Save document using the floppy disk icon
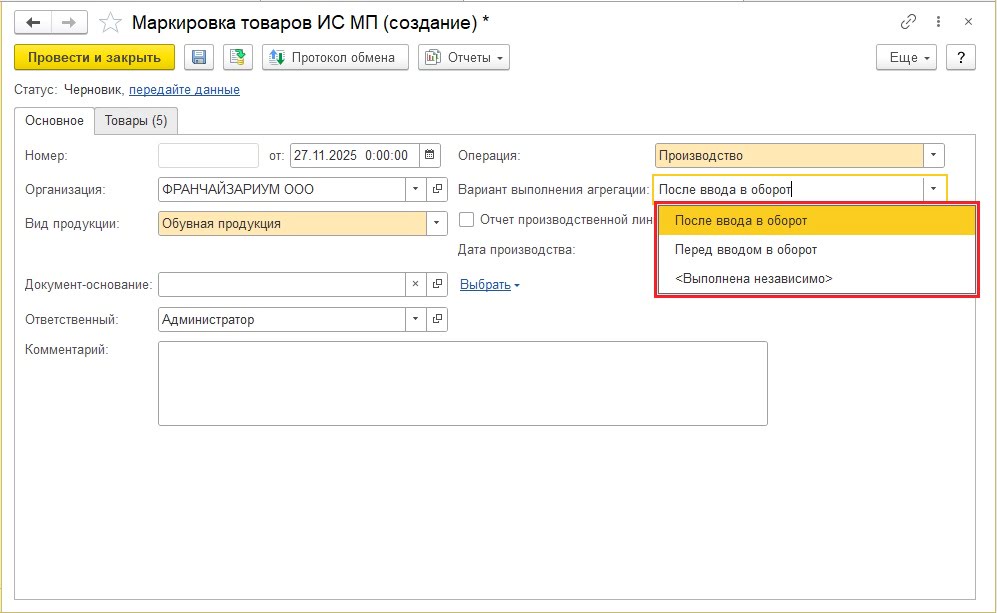This screenshot has width=997, height=613. click(198, 58)
